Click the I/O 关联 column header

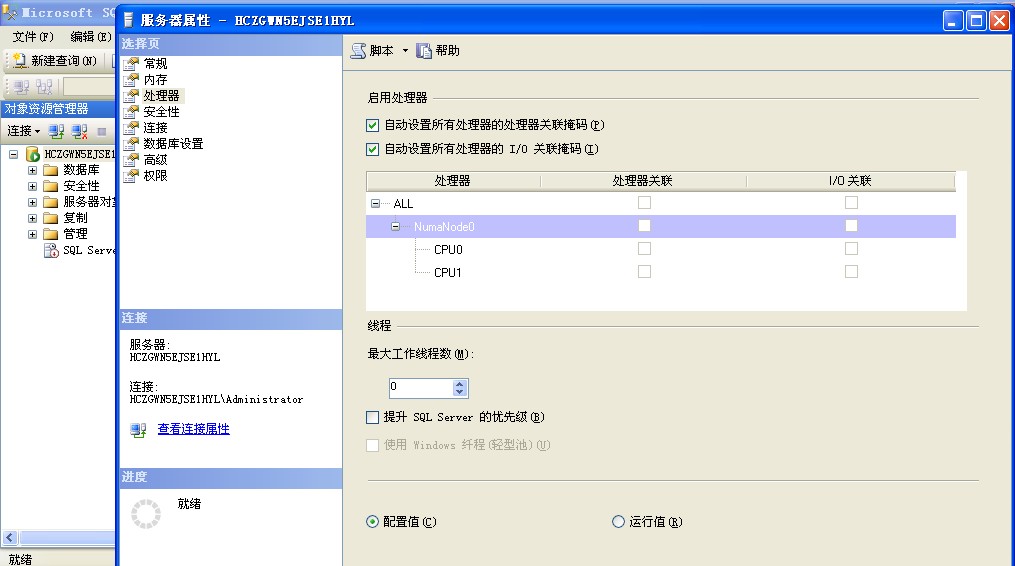851,181
